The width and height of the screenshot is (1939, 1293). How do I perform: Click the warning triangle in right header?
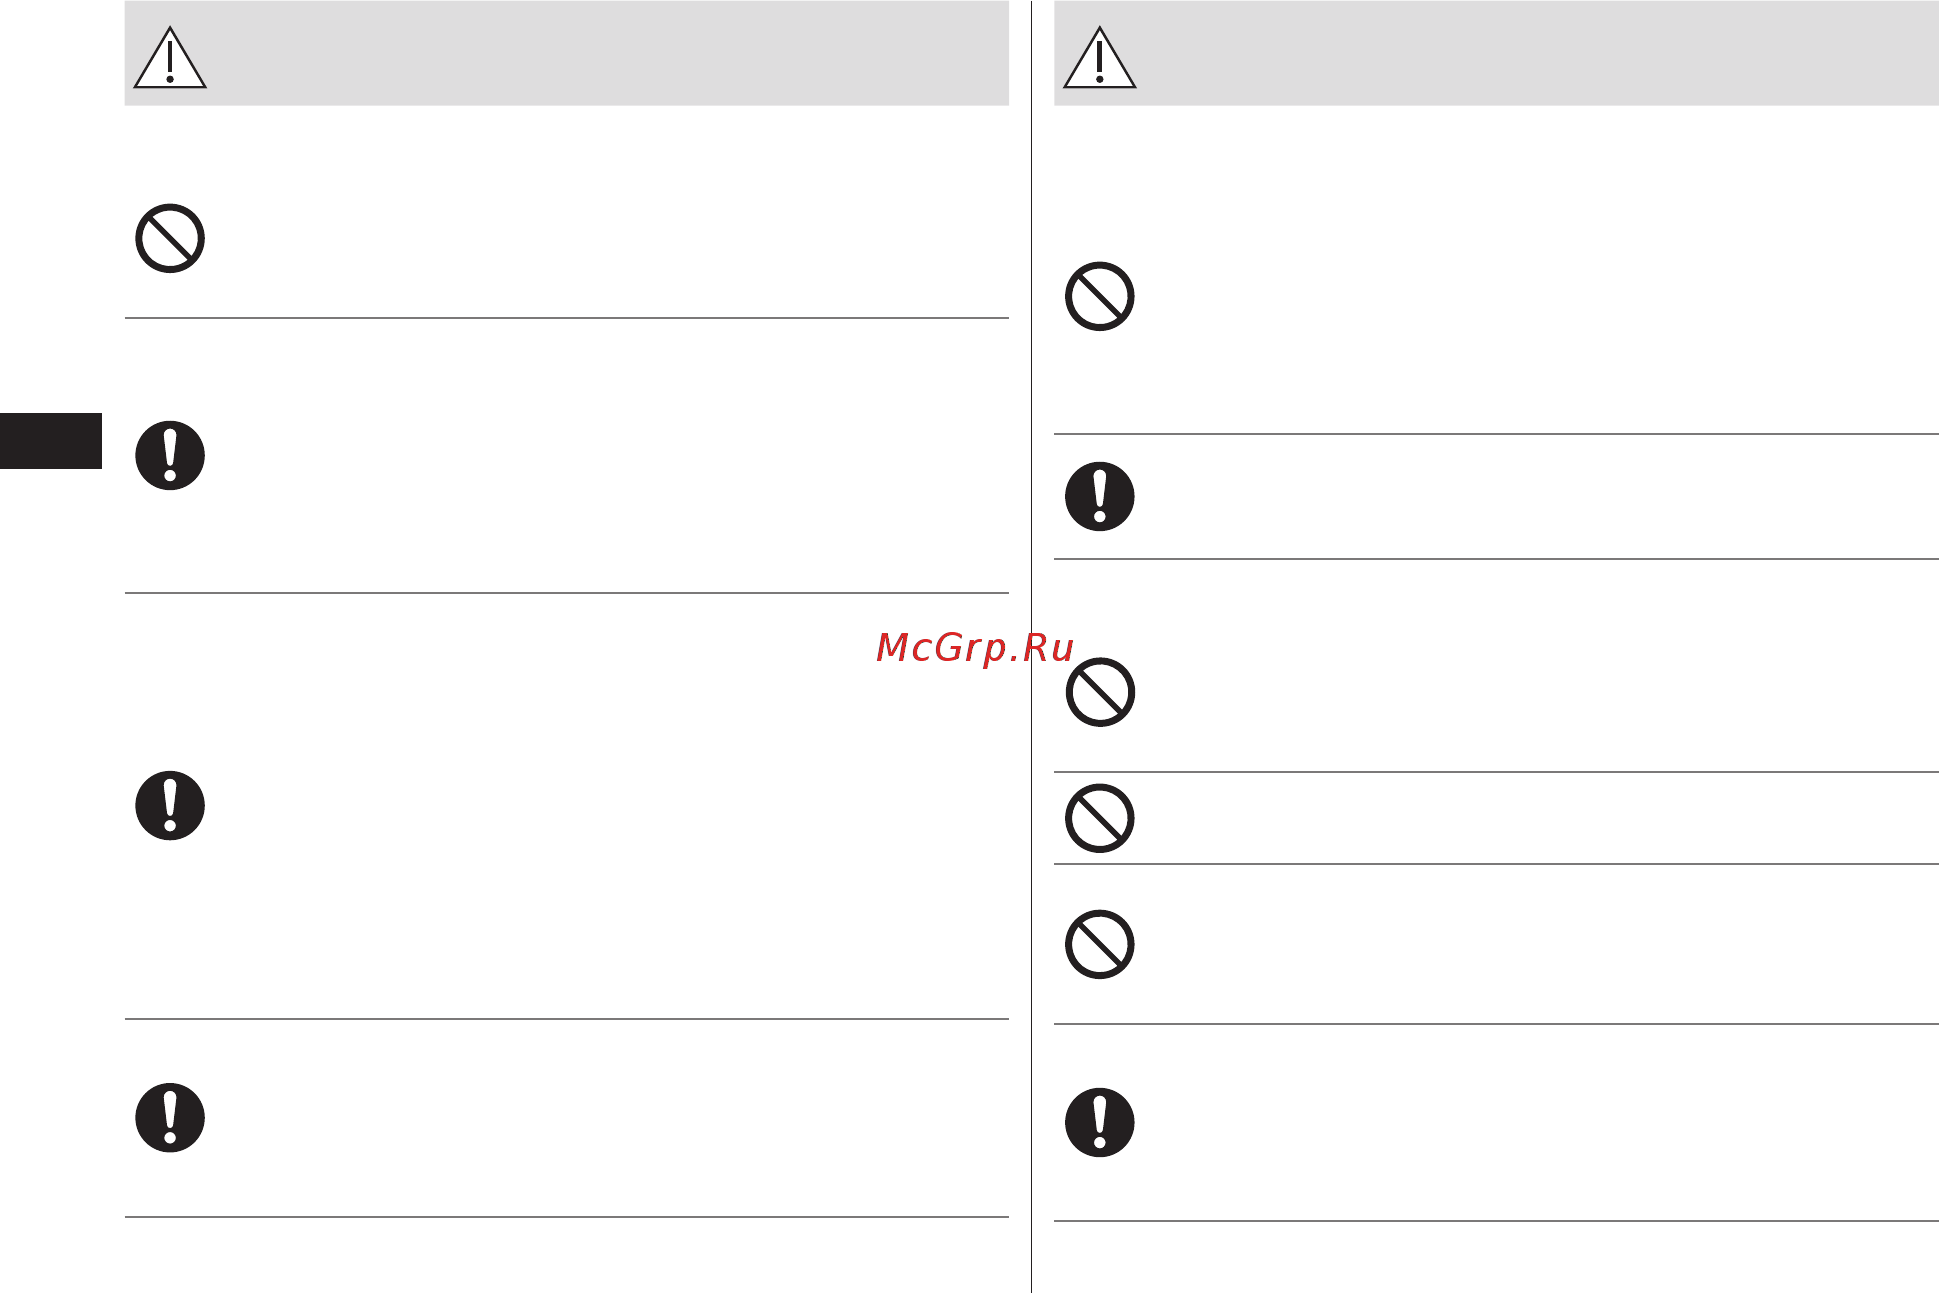coord(1099,58)
